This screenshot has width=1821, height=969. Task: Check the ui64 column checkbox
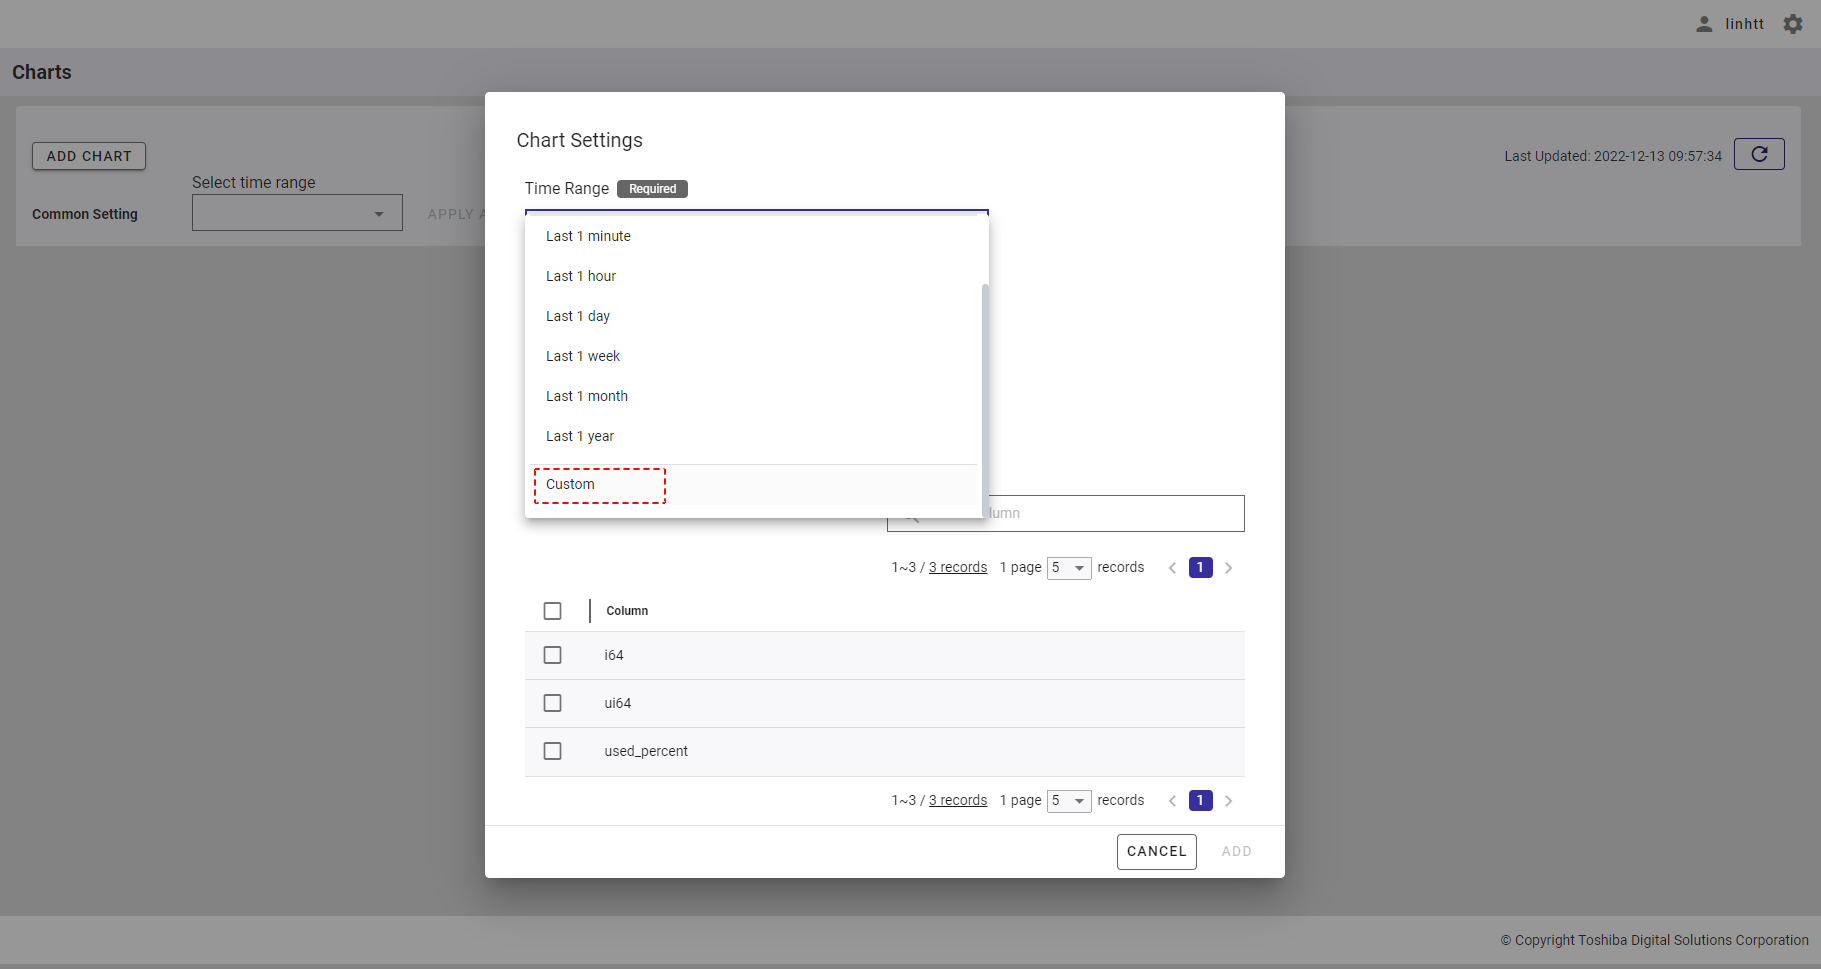552,703
